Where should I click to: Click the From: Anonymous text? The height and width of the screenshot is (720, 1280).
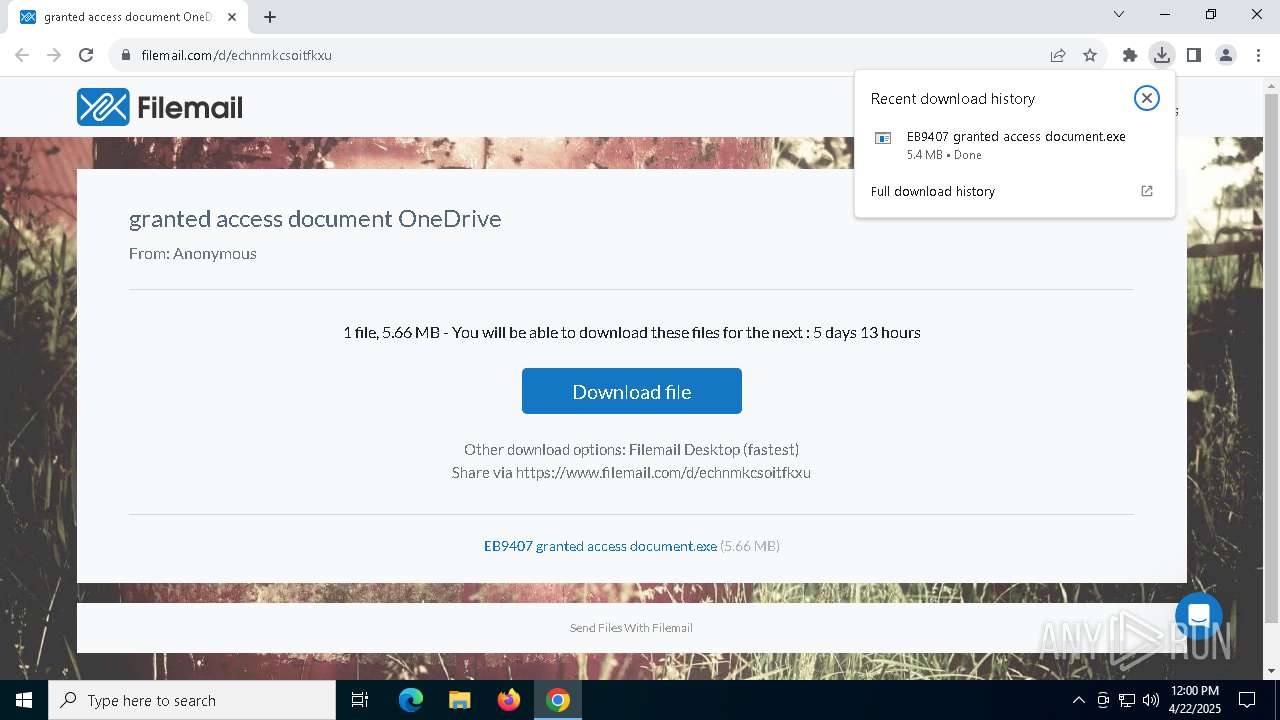(x=193, y=254)
